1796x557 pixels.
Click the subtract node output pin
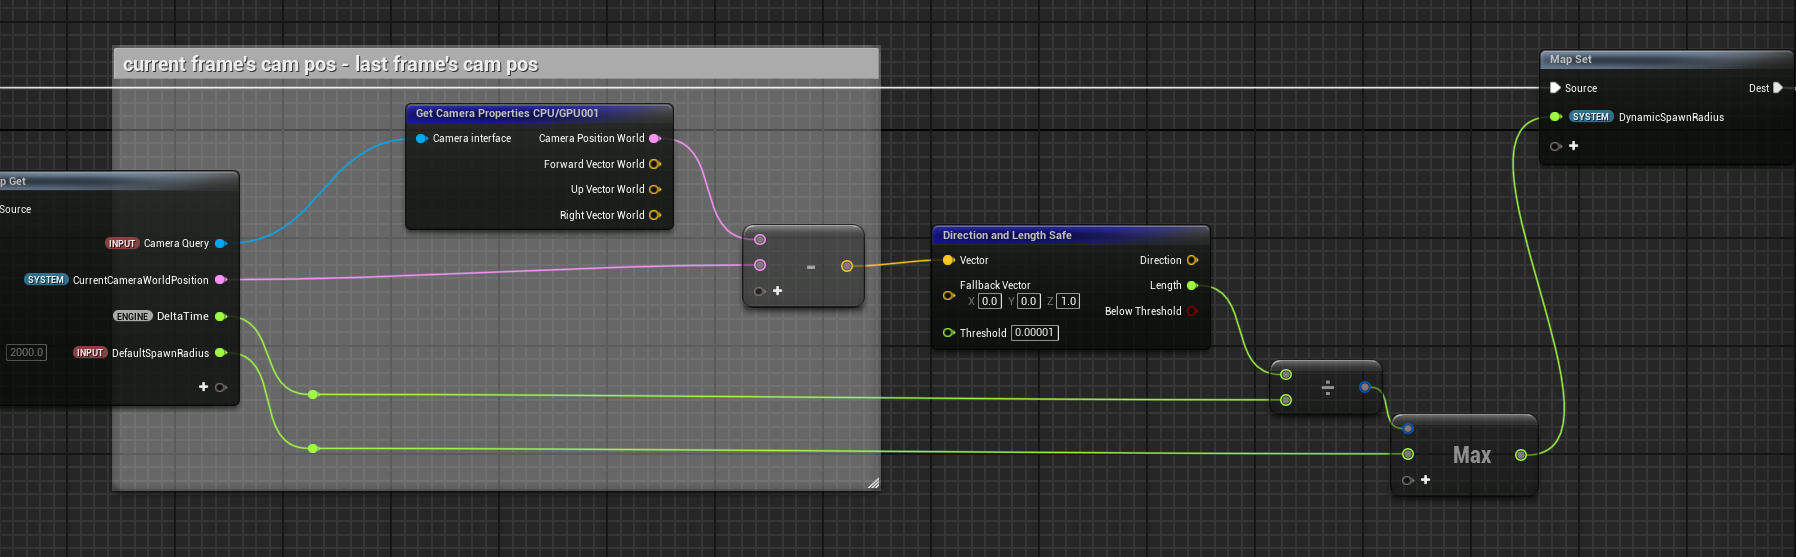pyautogui.click(x=847, y=266)
